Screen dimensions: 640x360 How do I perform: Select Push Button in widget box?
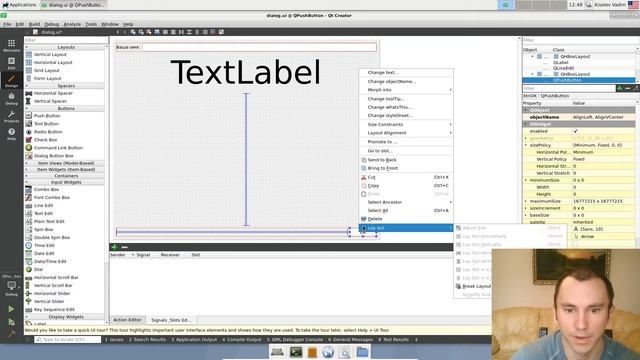point(47,116)
